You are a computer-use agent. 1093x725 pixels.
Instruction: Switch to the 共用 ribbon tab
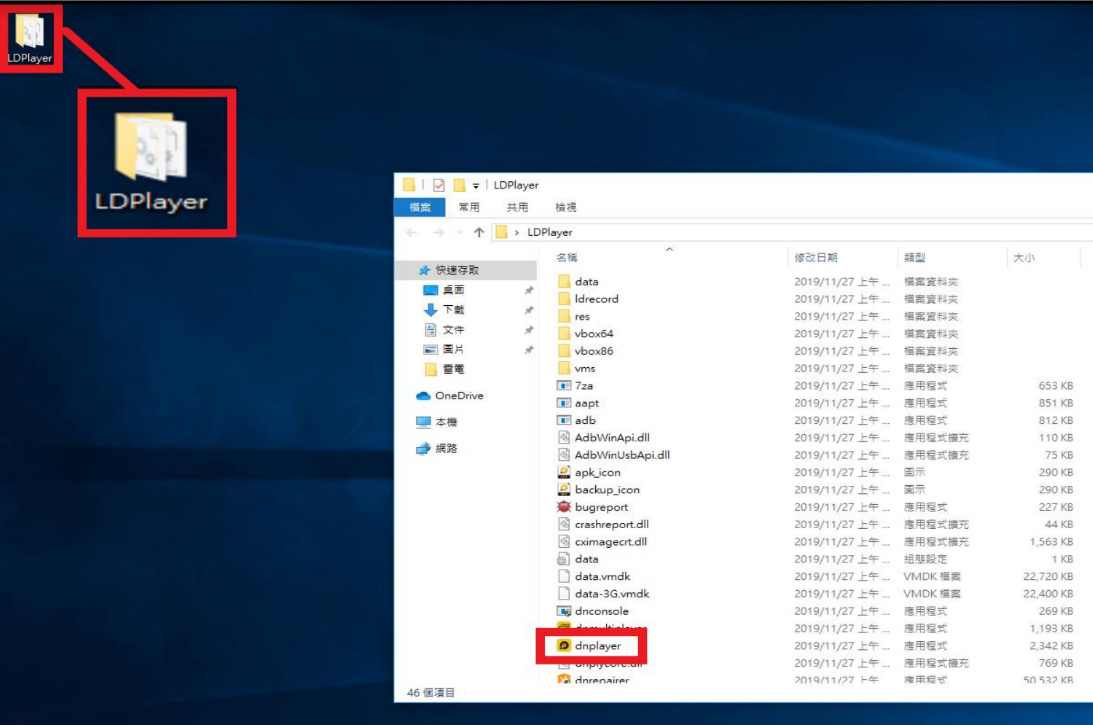[x=517, y=207]
